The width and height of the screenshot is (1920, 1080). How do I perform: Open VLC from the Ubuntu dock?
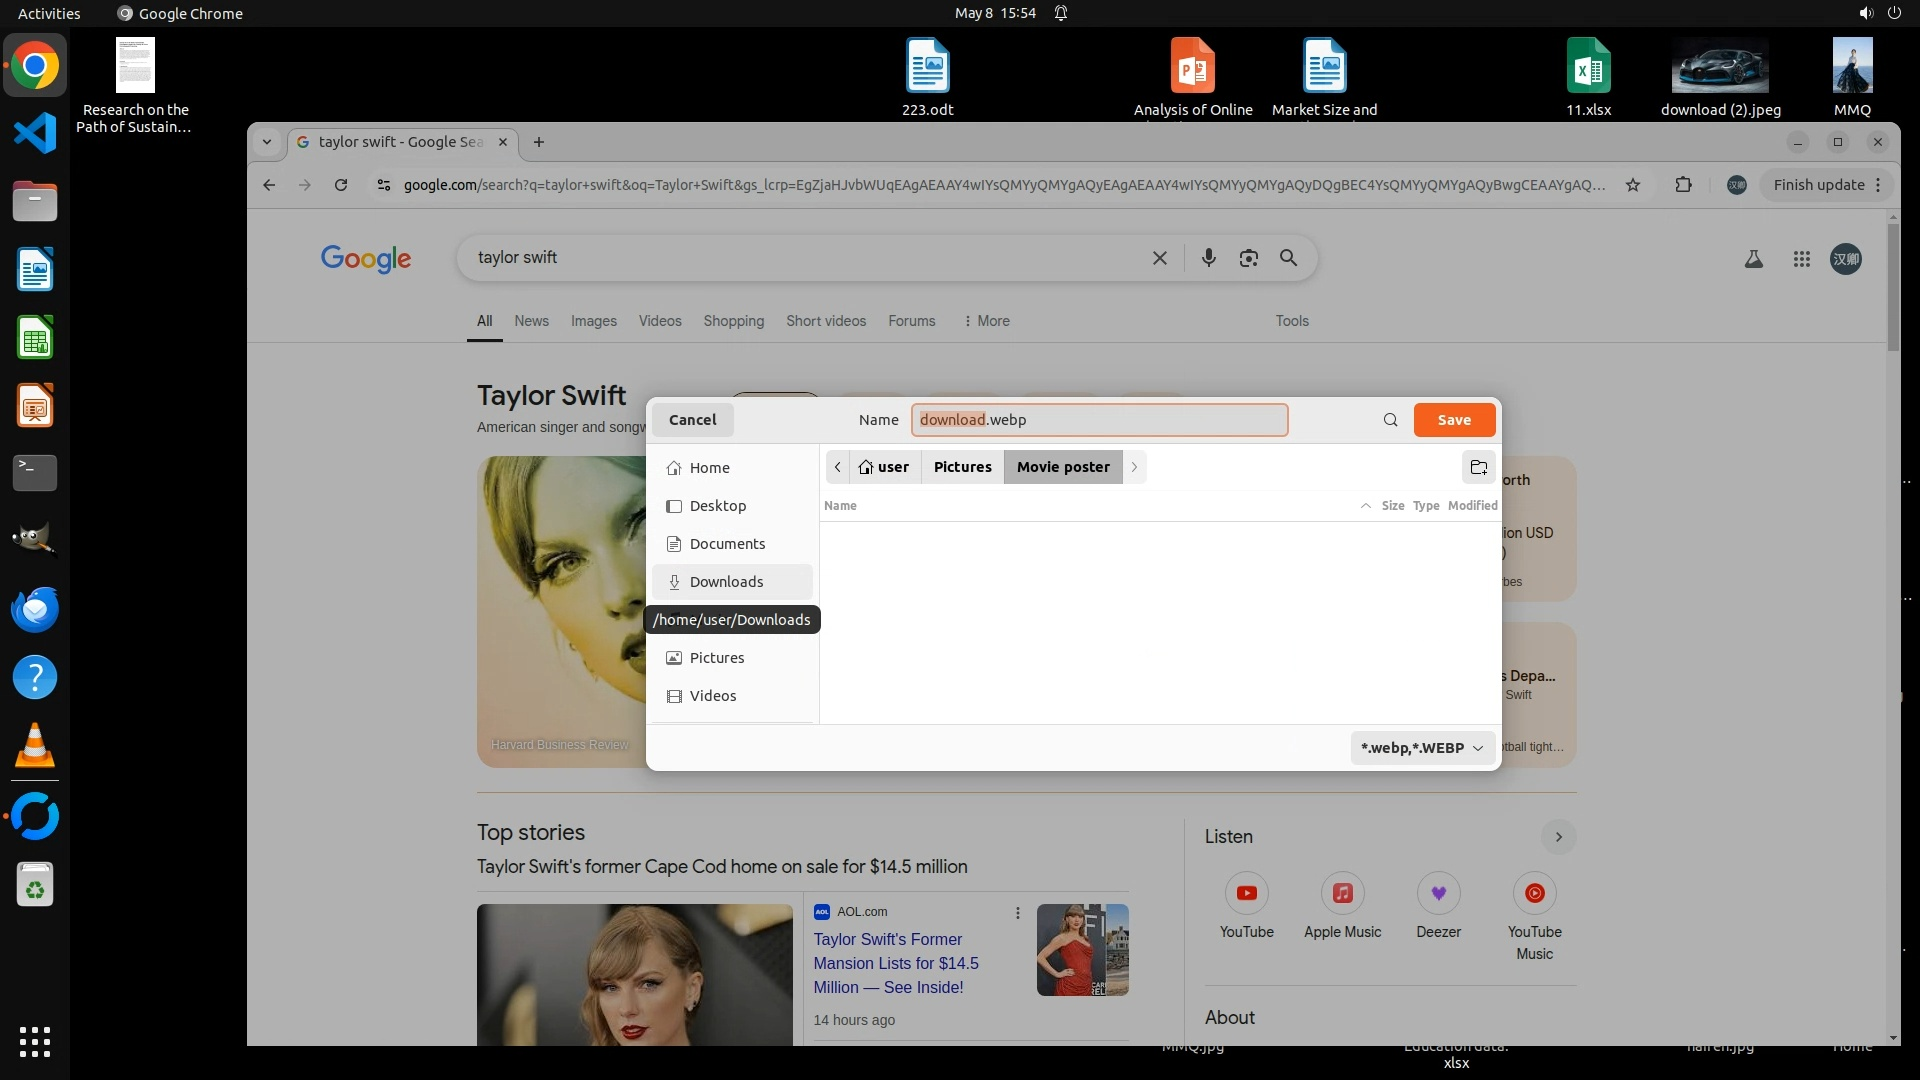35,746
